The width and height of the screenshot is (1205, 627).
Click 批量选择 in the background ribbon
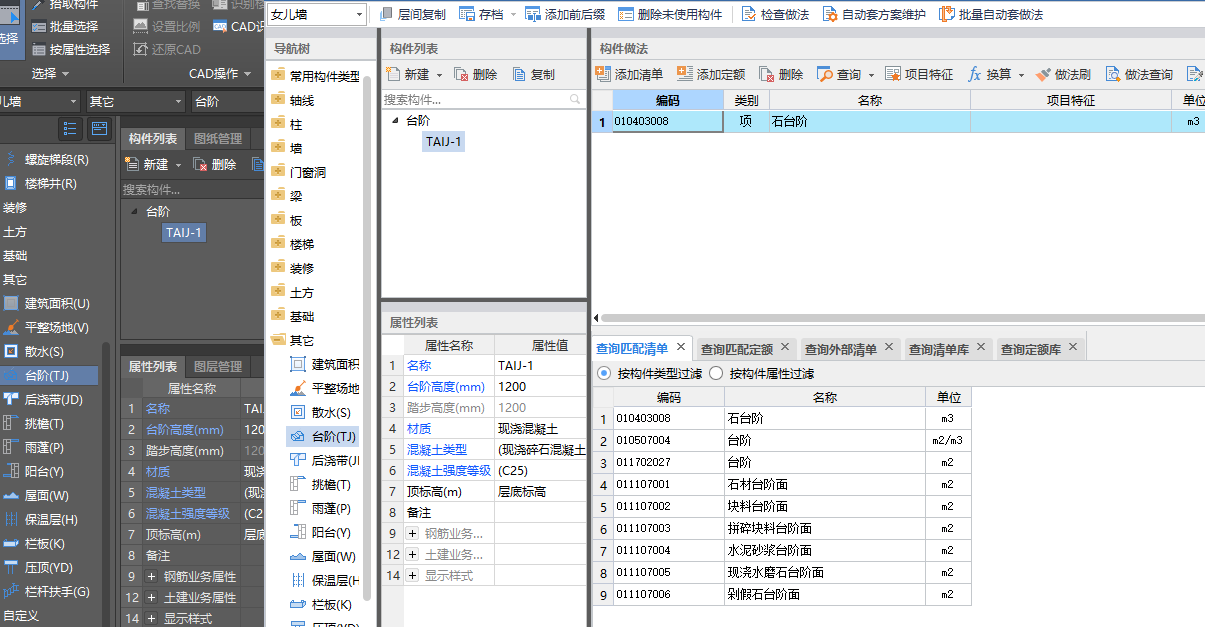point(65,27)
